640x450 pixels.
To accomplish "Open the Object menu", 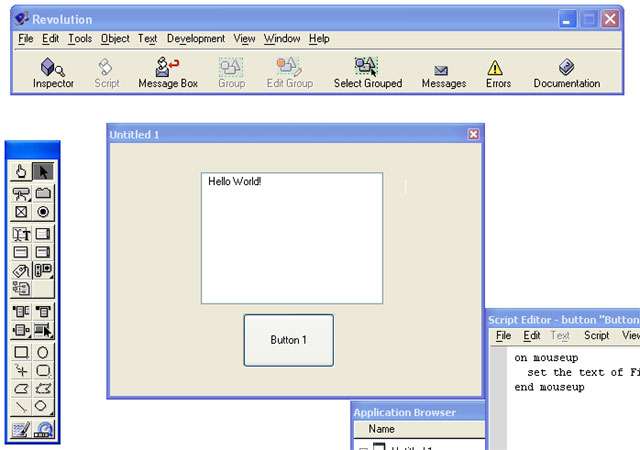I will tap(115, 39).
